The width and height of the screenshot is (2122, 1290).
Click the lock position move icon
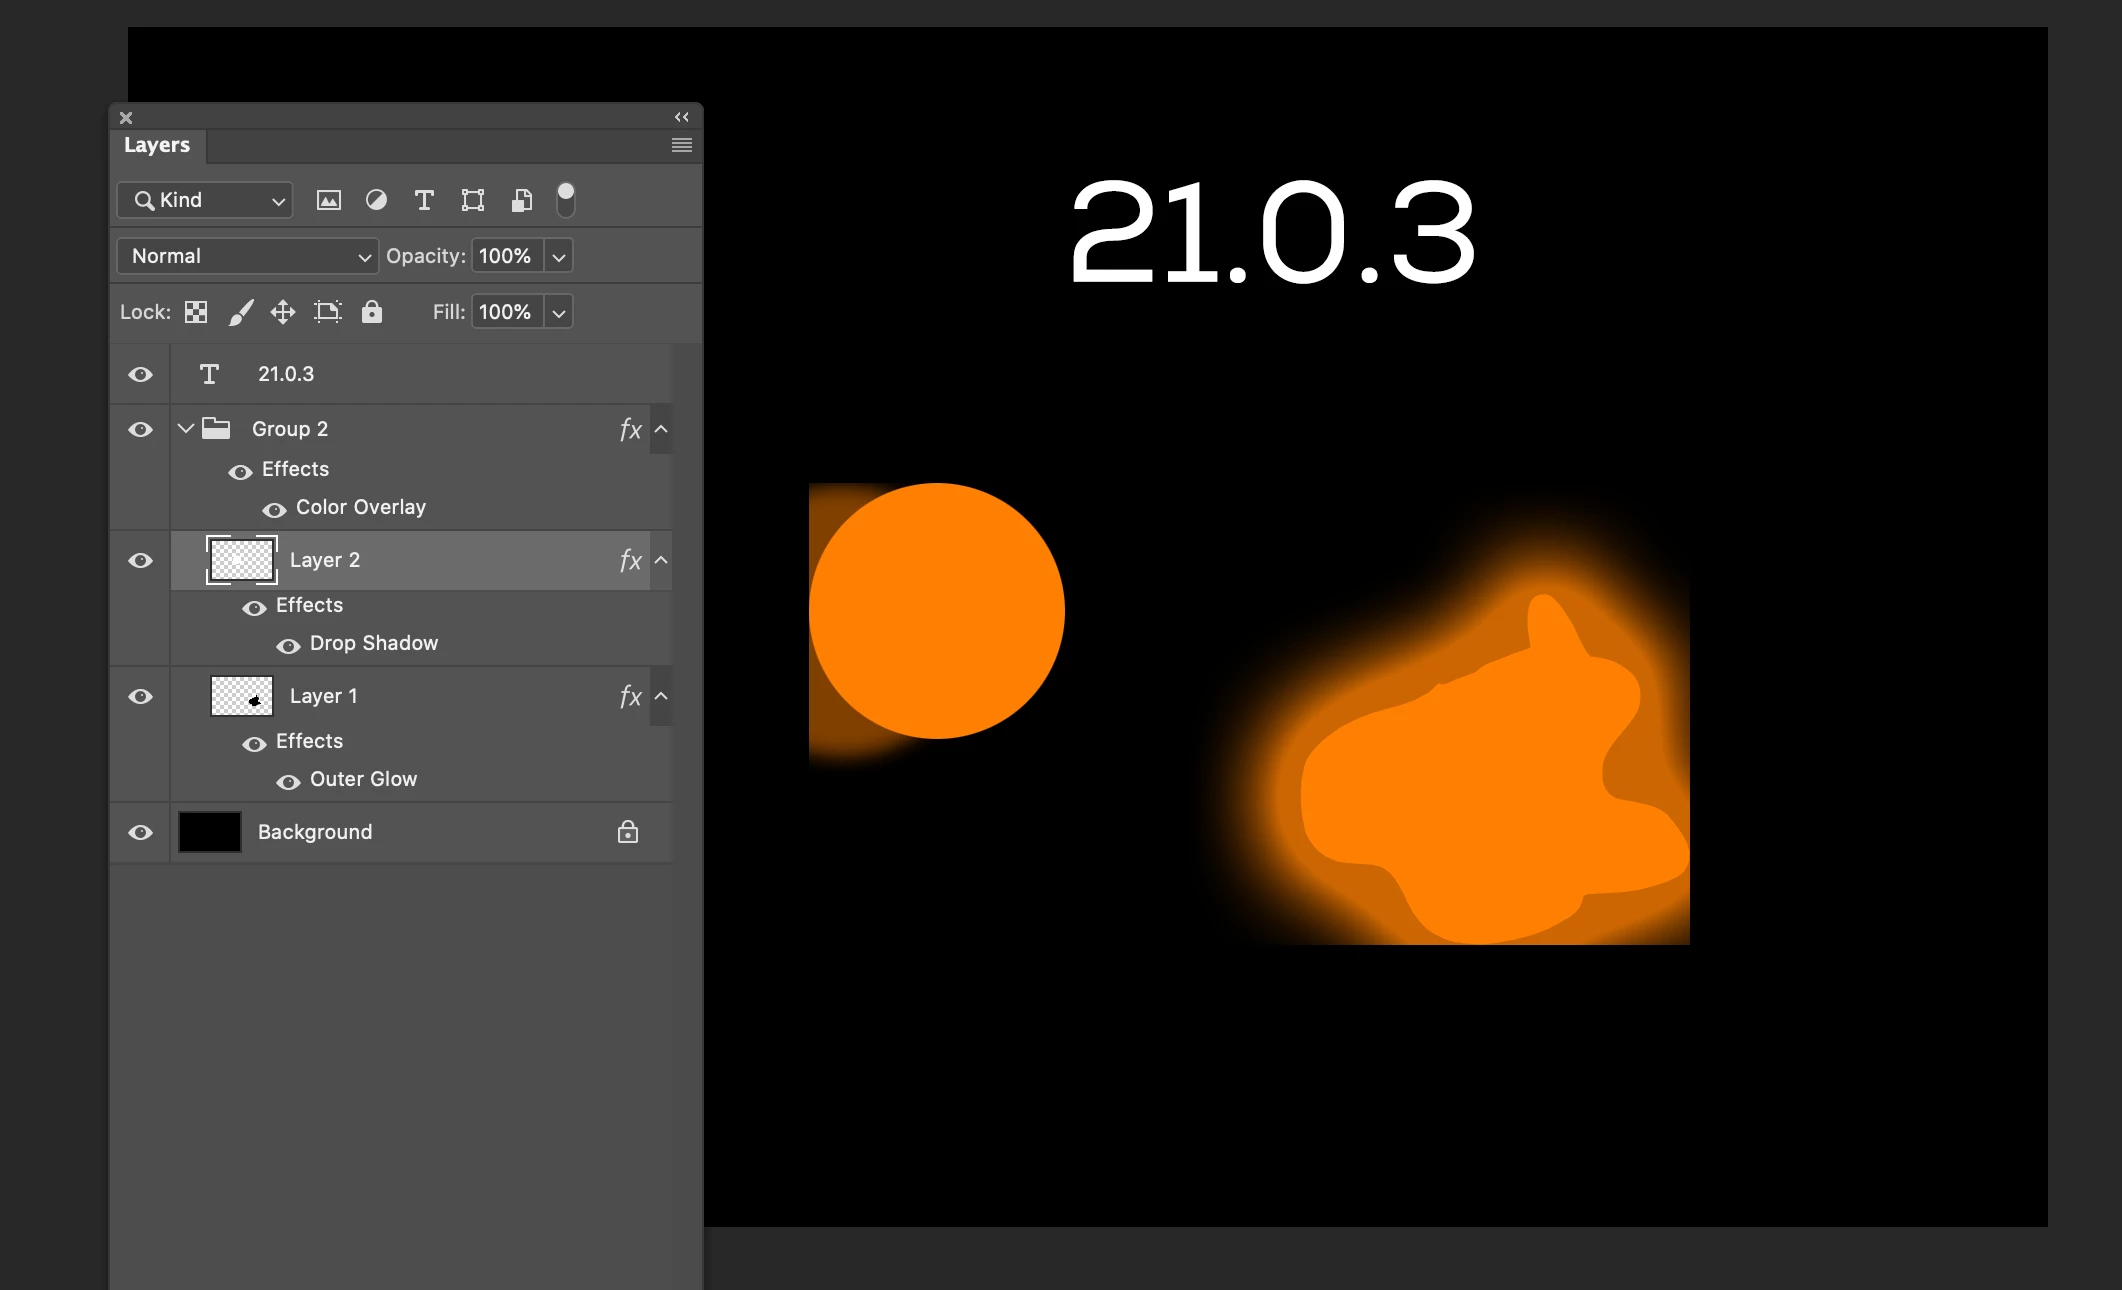pos(283,312)
